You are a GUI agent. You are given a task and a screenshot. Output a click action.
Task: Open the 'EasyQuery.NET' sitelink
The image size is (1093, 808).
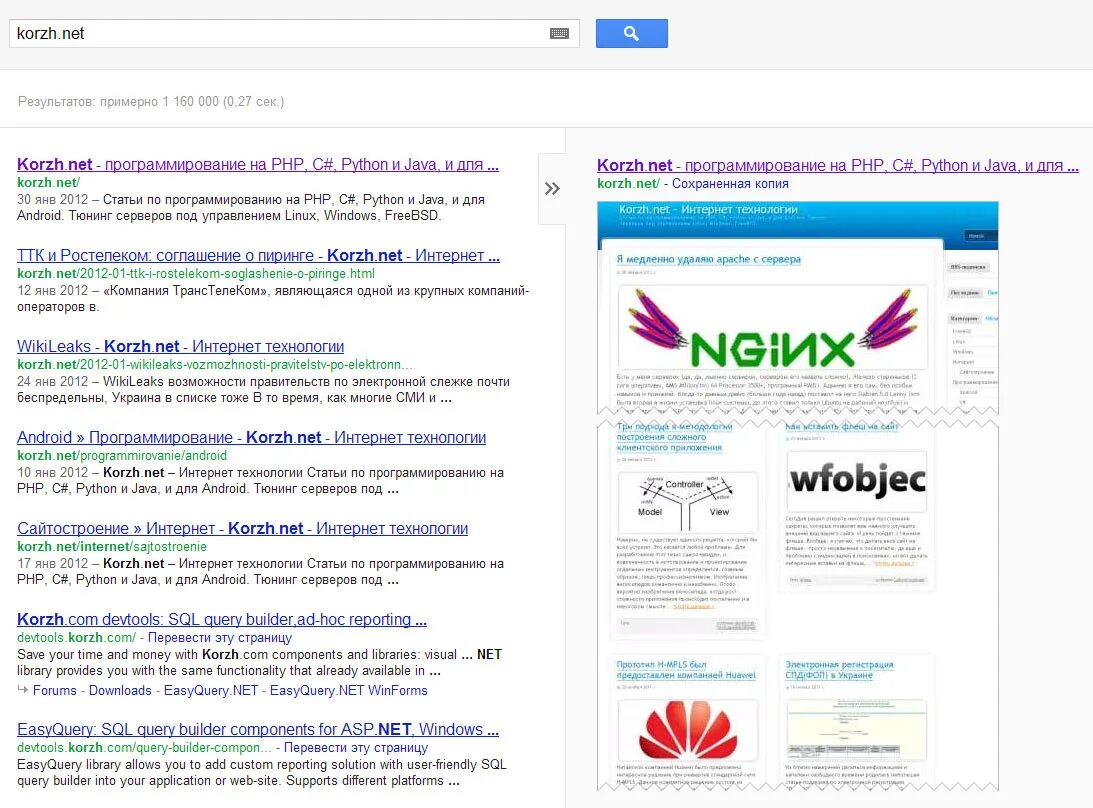211,691
